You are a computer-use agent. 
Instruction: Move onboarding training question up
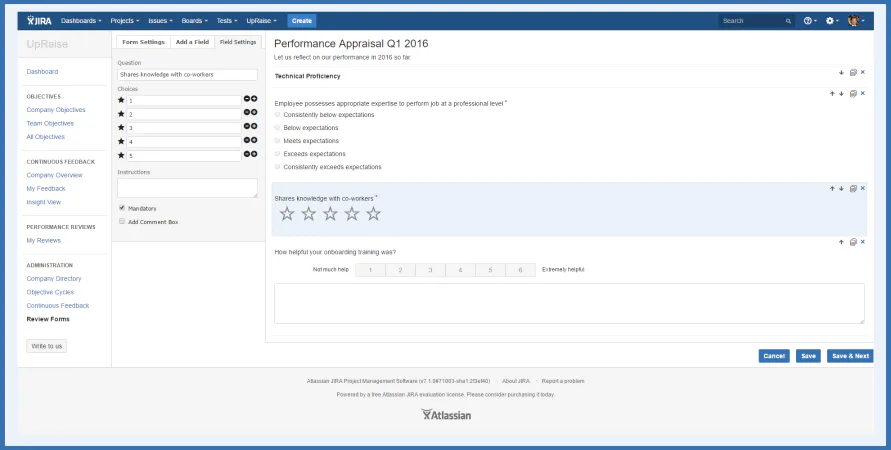pyautogui.click(x=842, y=242)
